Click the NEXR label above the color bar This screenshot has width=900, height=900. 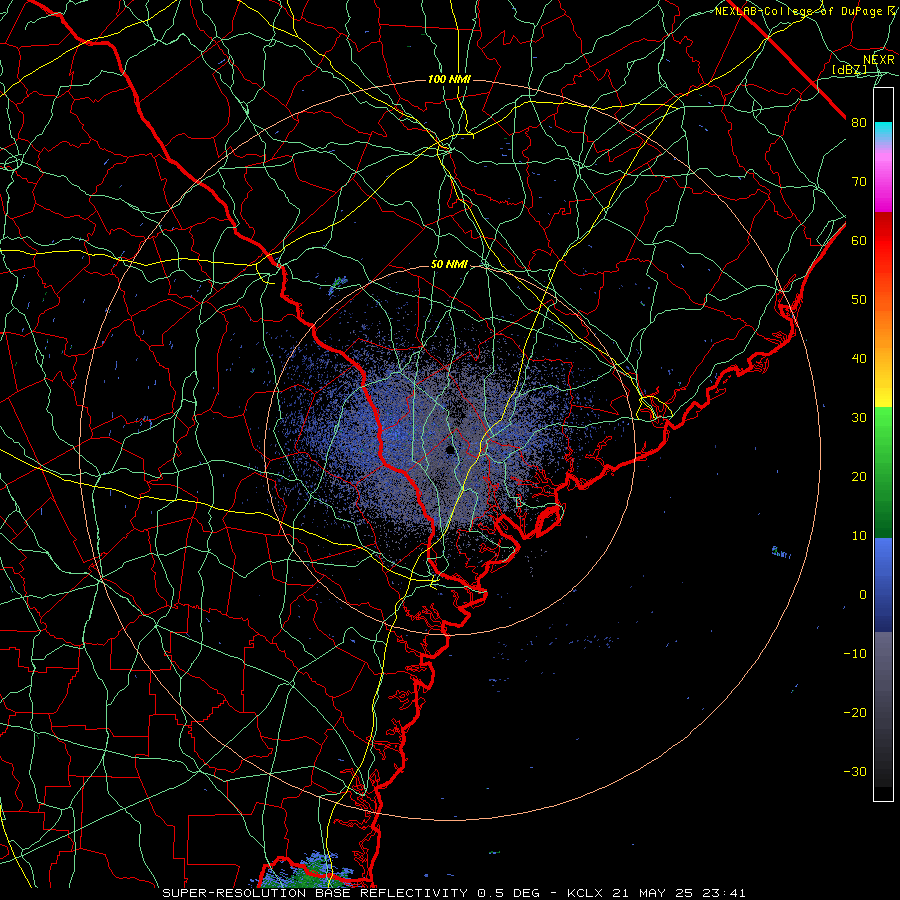tap(879, 60)
